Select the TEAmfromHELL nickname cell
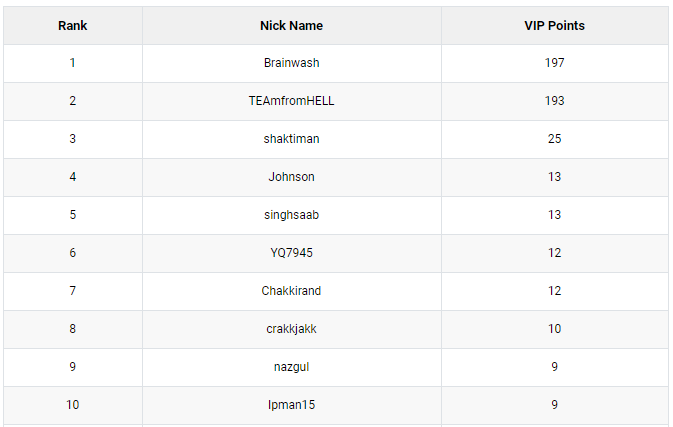Viewport: 673px width, 427px height. 291,101
